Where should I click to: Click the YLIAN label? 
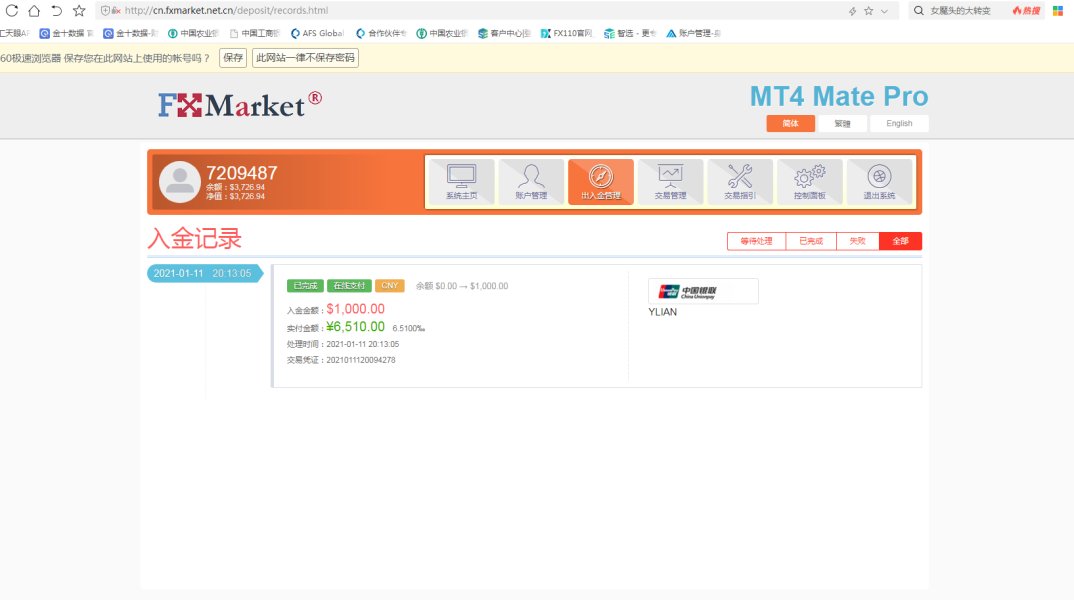point(662,312)
